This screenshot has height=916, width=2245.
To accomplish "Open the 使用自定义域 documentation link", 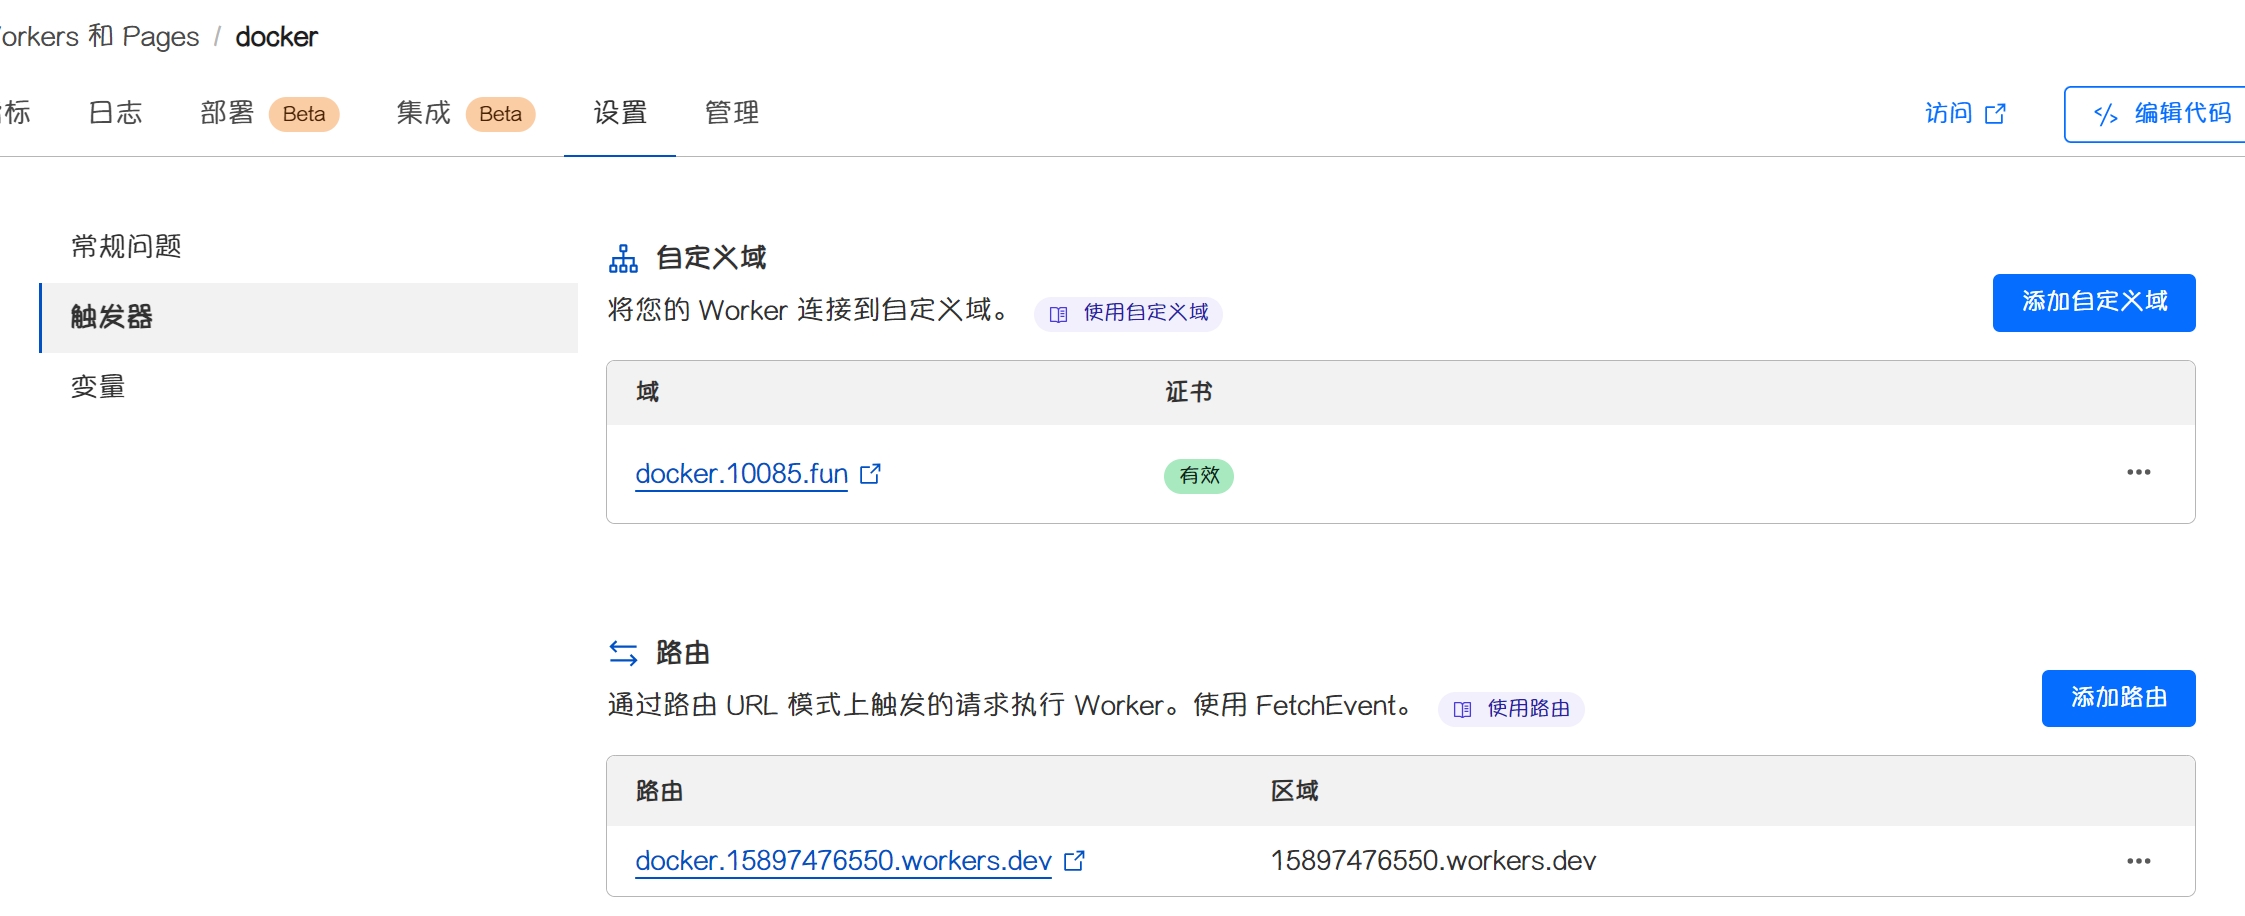I will click(x=1128, y=313).
